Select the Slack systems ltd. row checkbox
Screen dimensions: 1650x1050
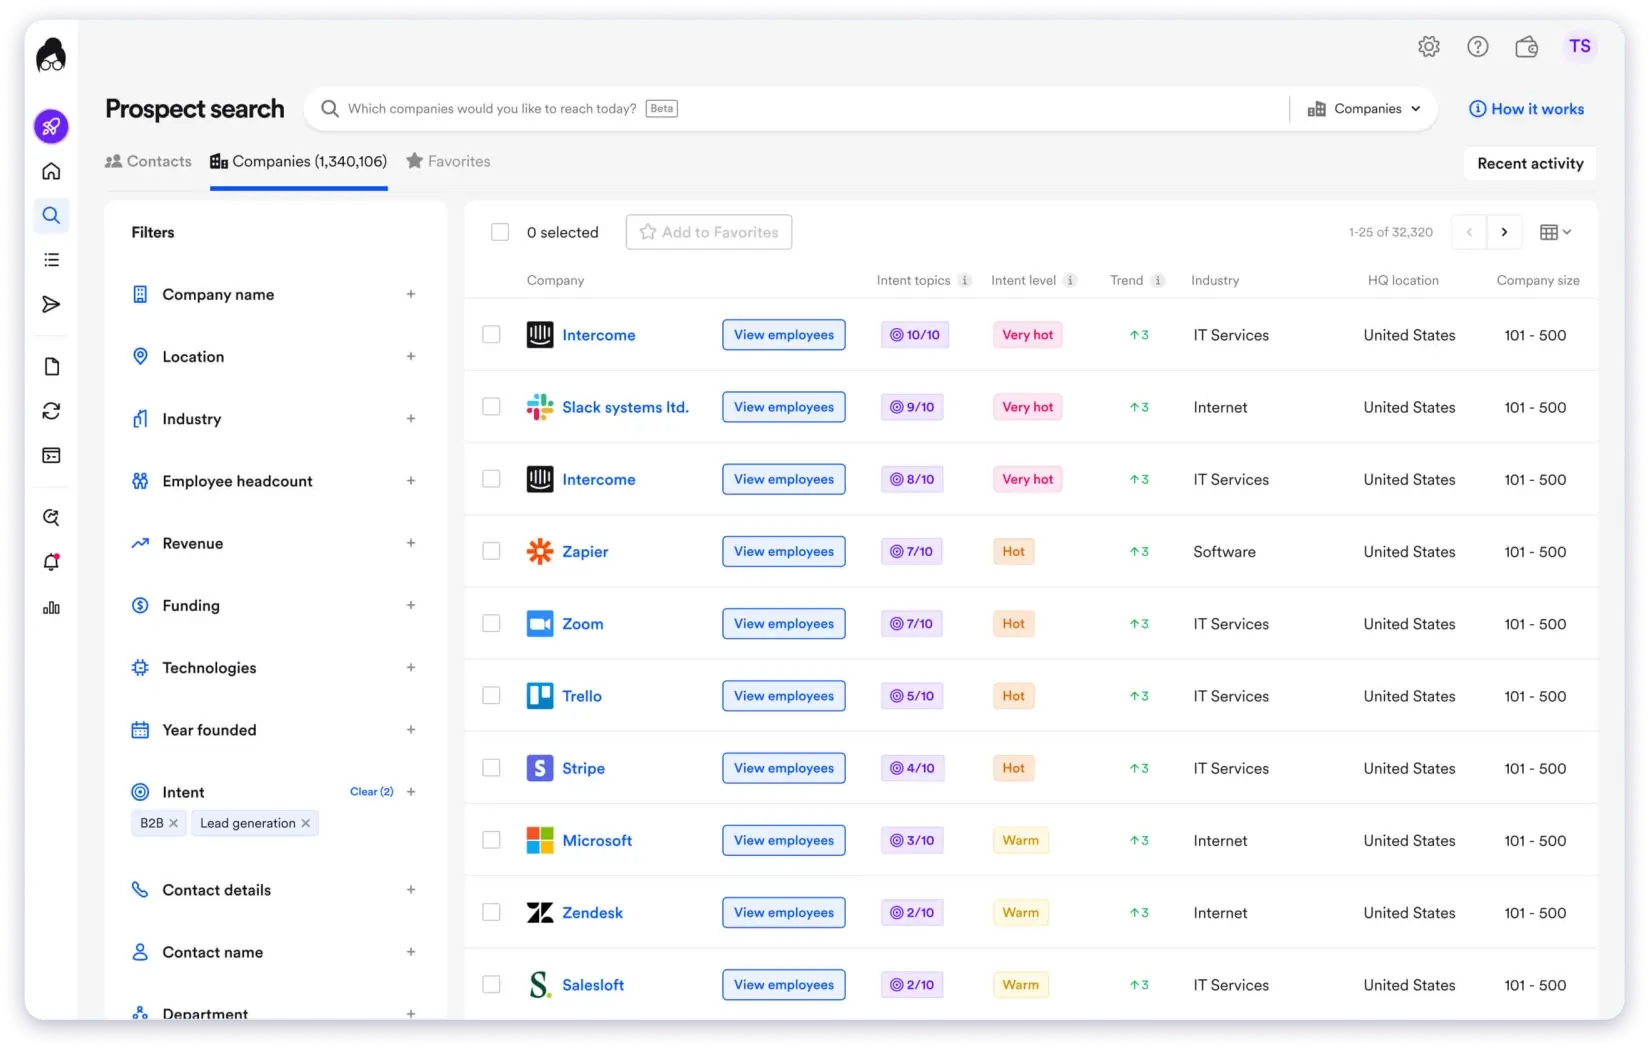pyautogui.click(x=491, y=407)
